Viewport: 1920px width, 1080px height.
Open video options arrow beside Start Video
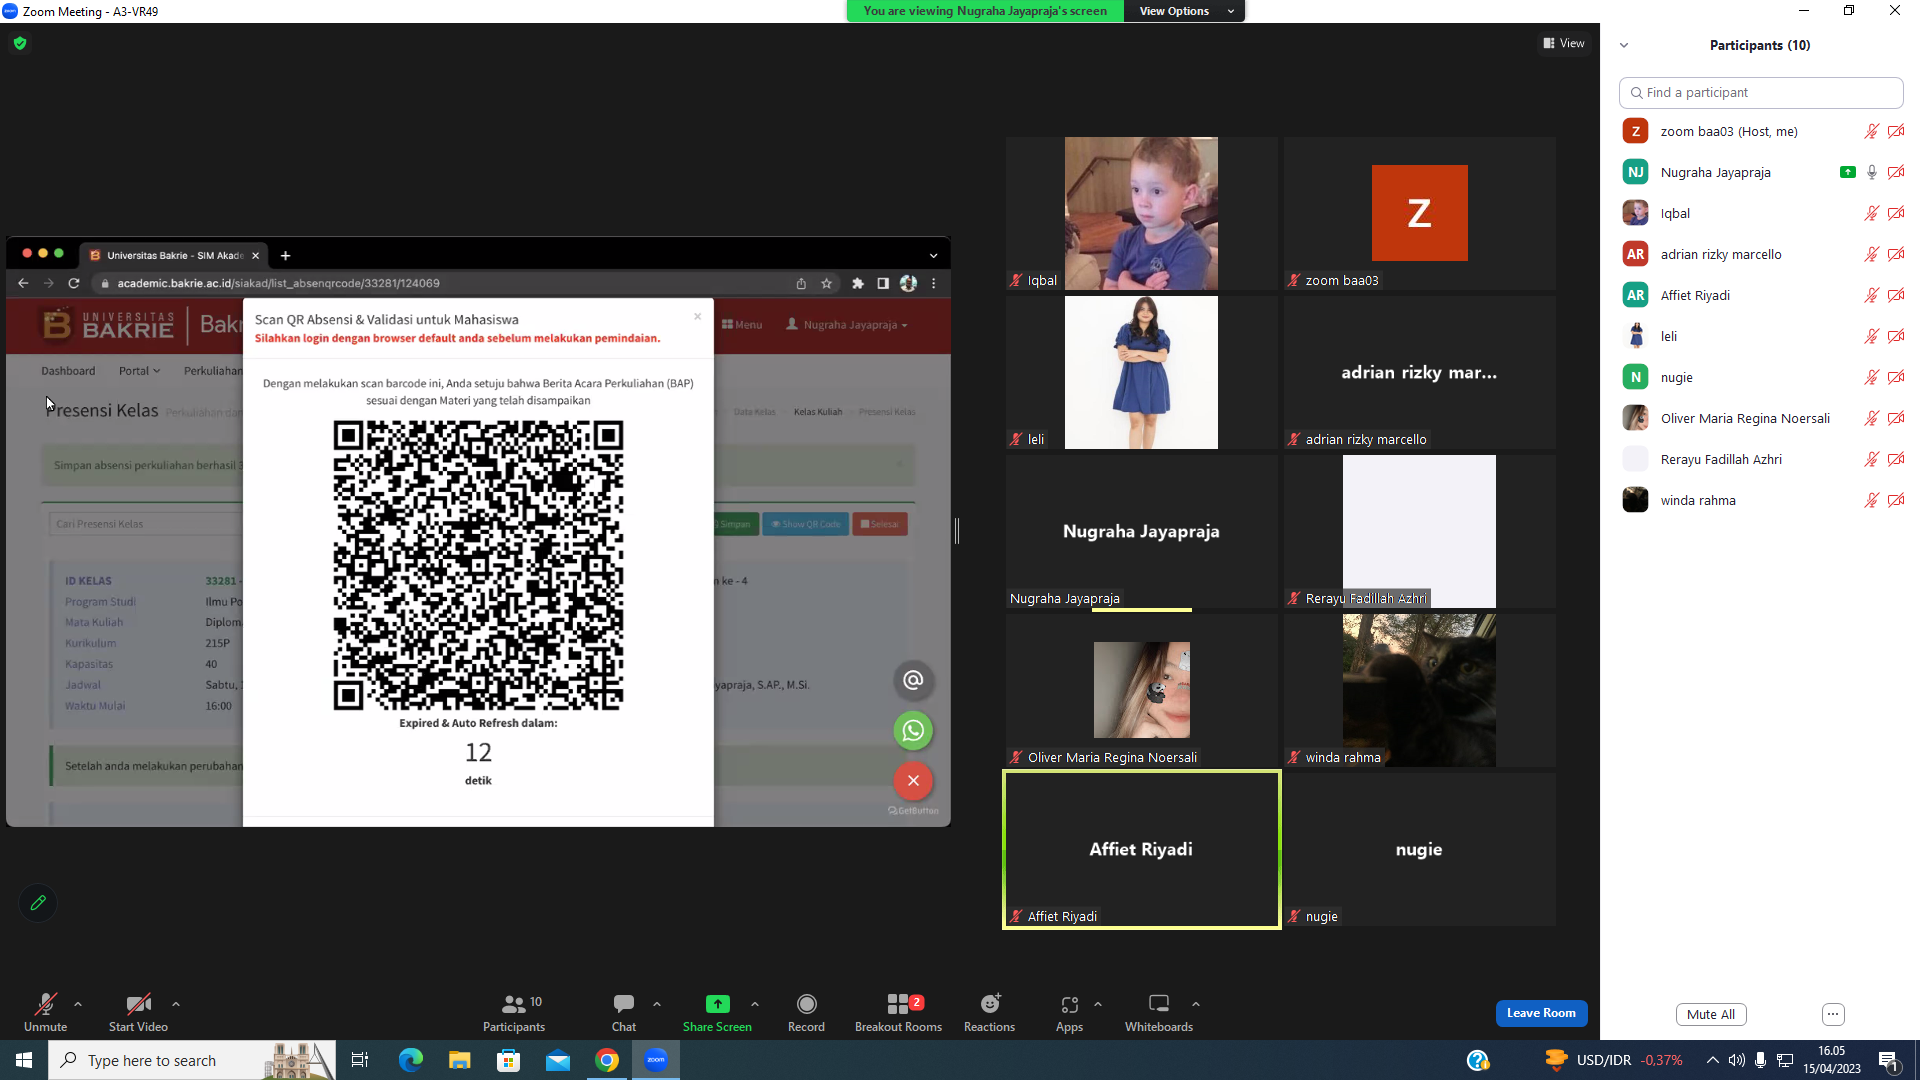point(176,1004)
